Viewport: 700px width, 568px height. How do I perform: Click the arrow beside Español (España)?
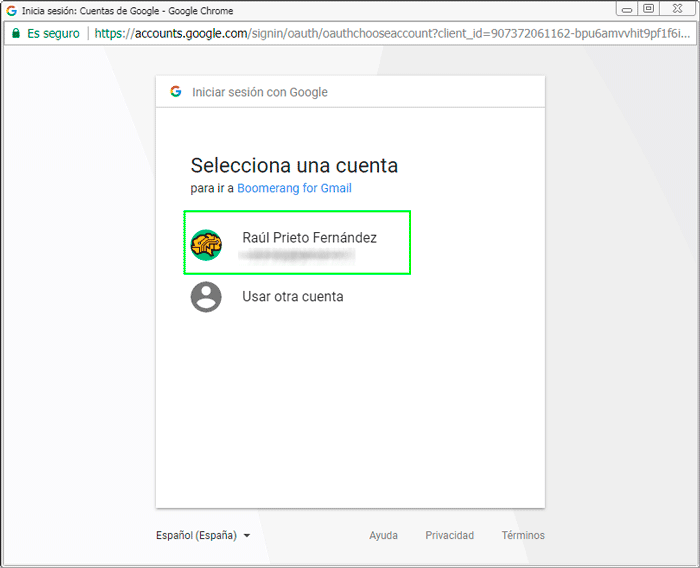247,536
